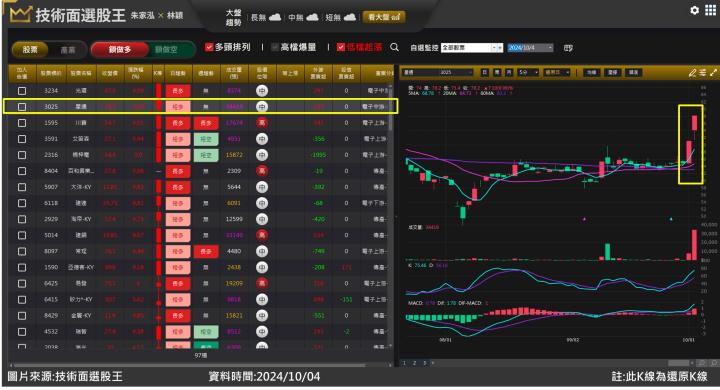Switch to 鎖做多 mode
720x390 pixels.
coord(120,50)
